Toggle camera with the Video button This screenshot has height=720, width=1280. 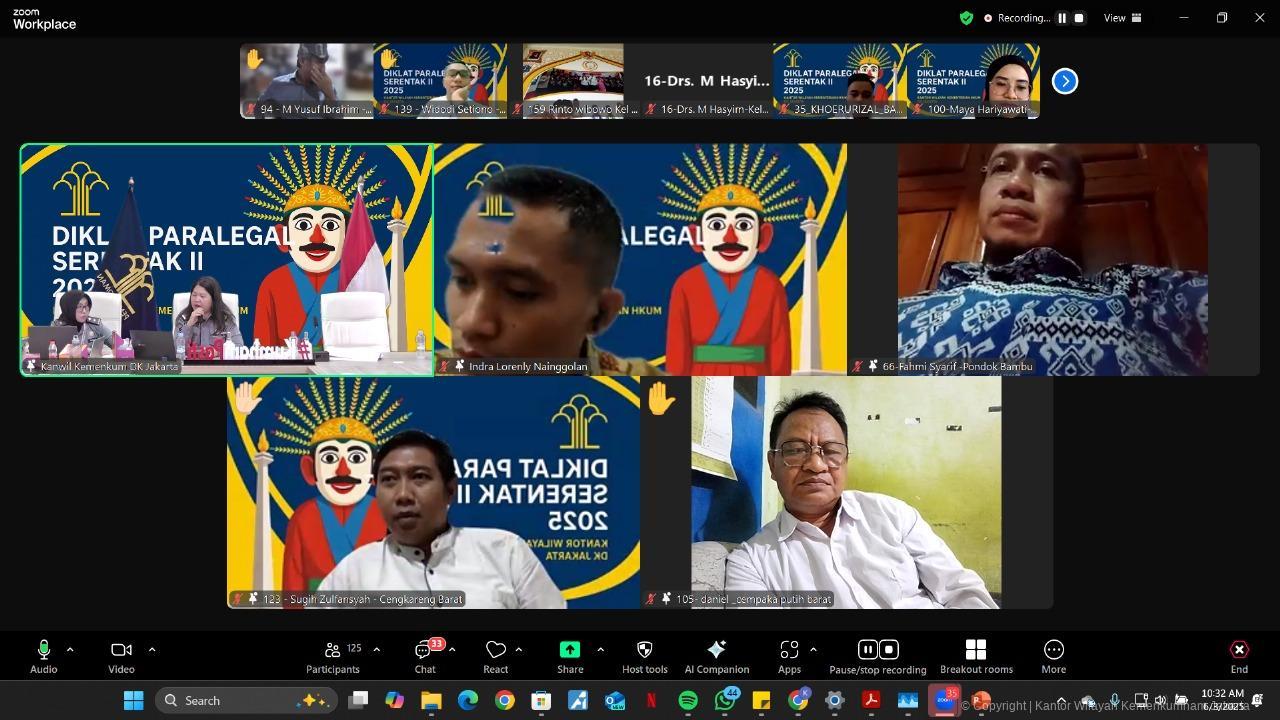click(x=121, y=656)
